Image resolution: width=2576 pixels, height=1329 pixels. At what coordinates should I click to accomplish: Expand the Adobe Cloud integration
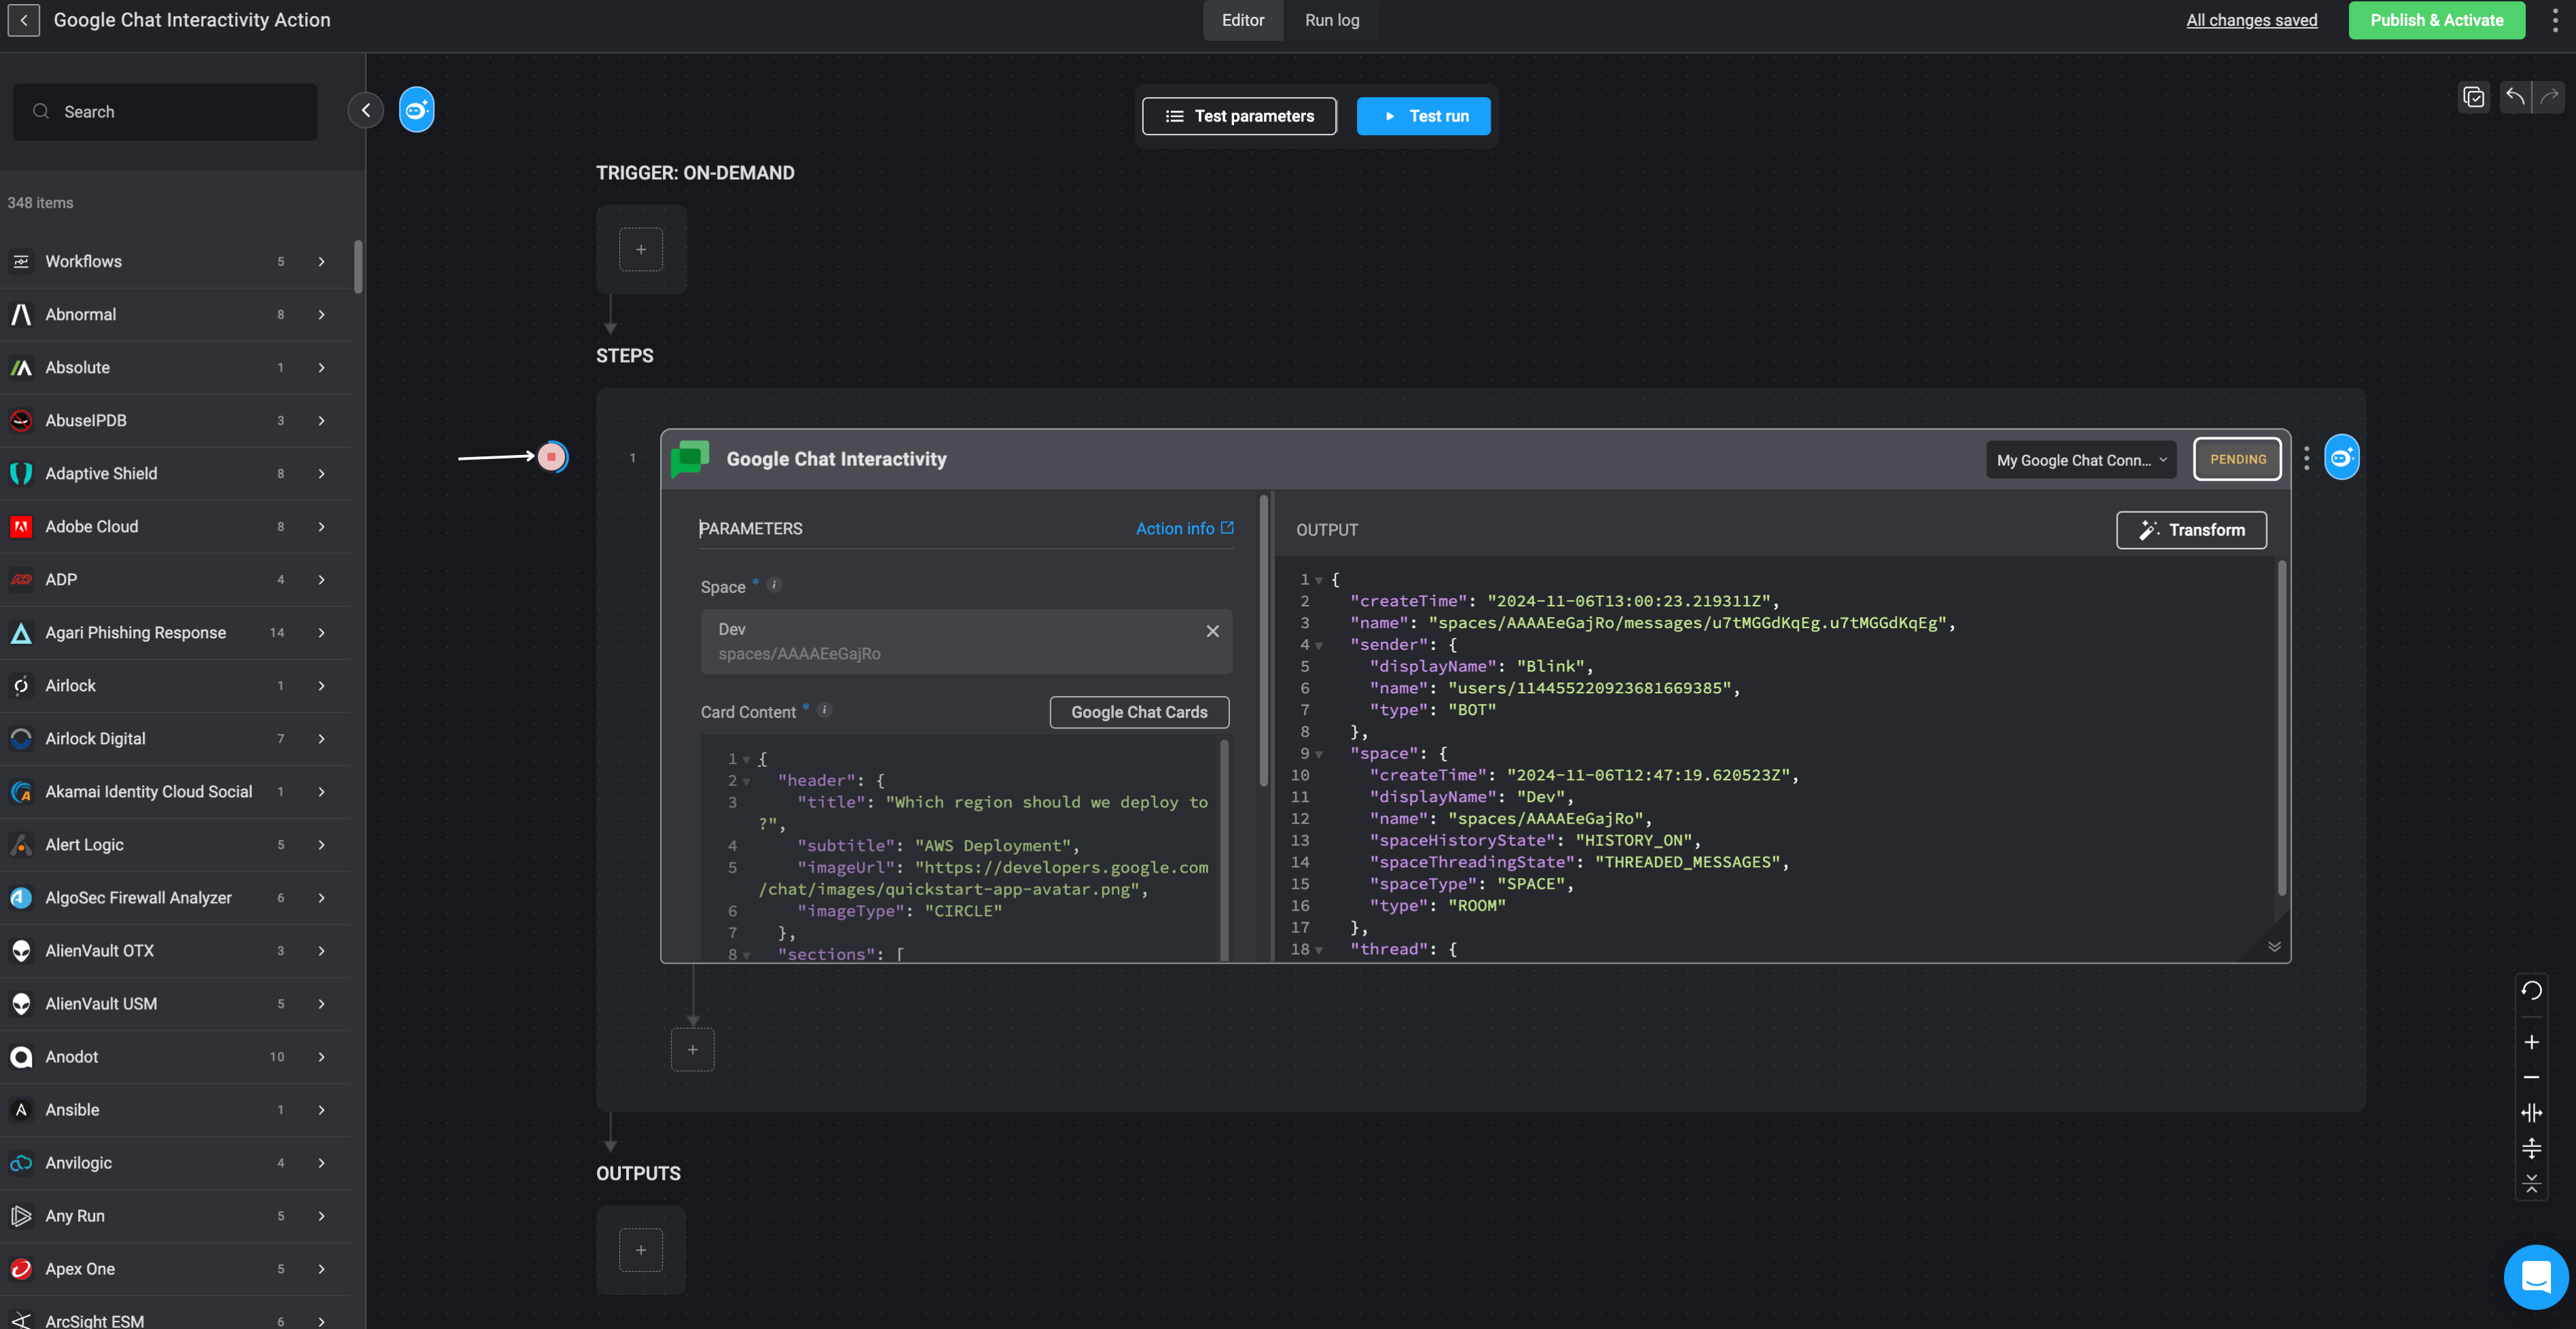321,526
